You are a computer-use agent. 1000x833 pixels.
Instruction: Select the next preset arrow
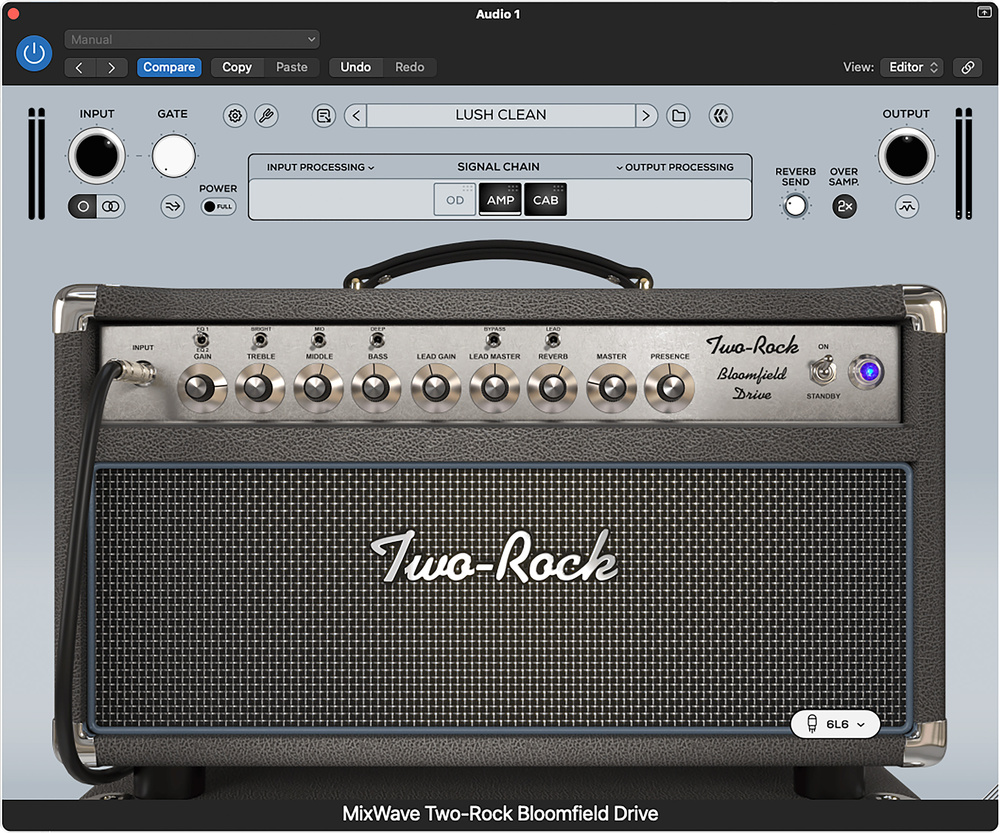(646, 116)
